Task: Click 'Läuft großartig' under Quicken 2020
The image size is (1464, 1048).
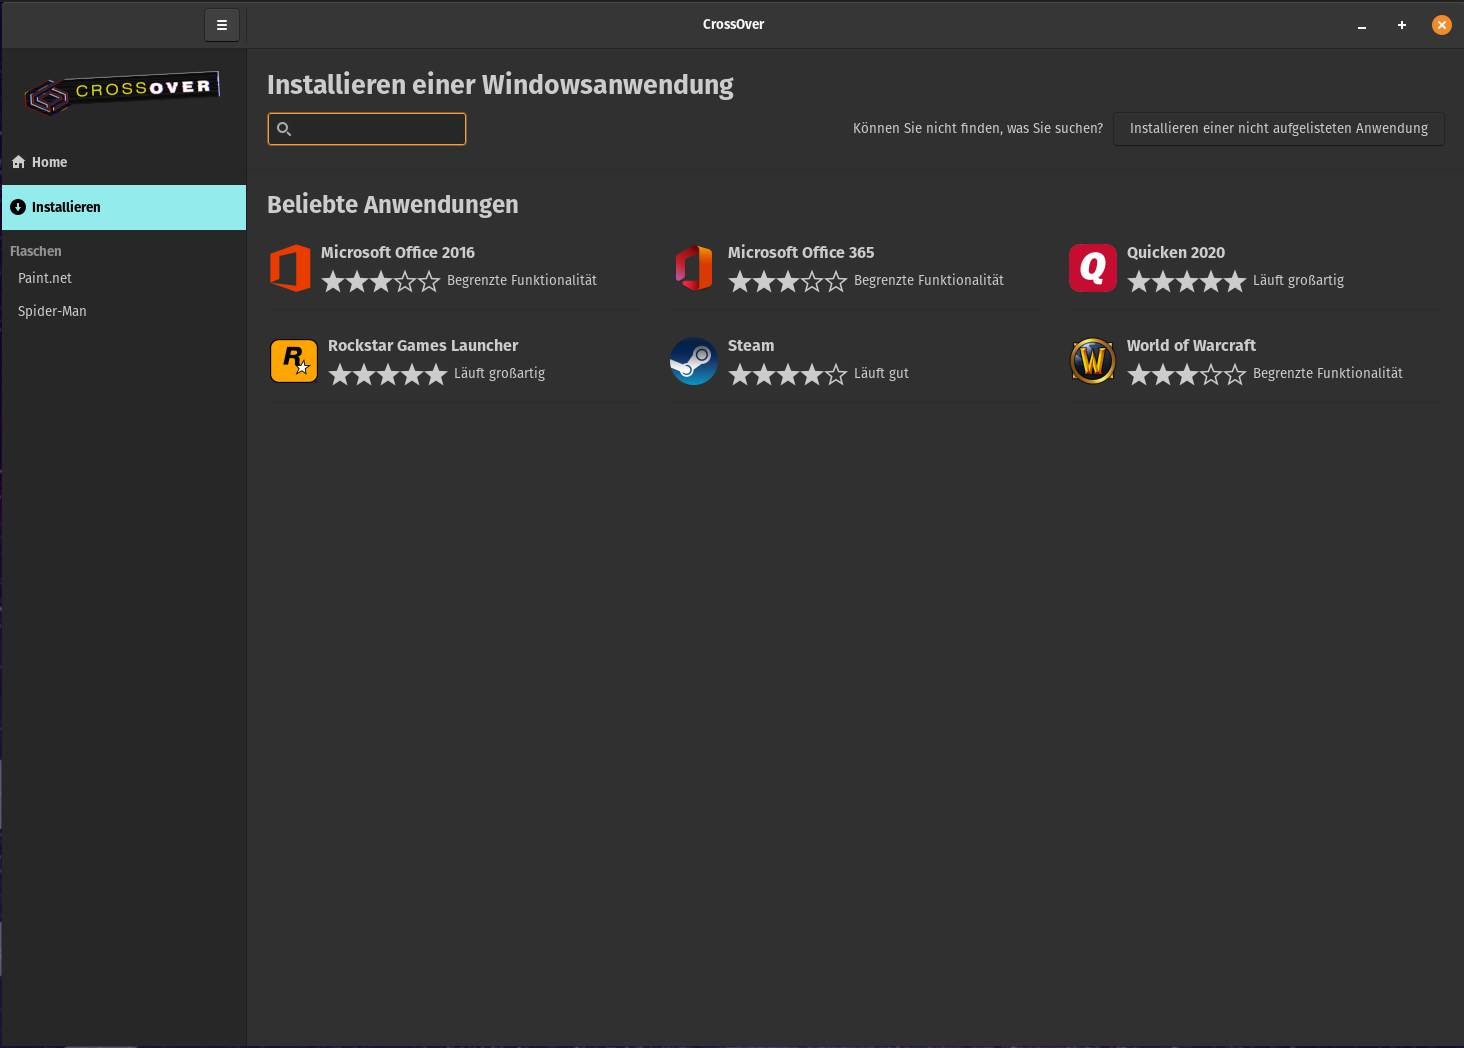Action: click(1298, 281)
